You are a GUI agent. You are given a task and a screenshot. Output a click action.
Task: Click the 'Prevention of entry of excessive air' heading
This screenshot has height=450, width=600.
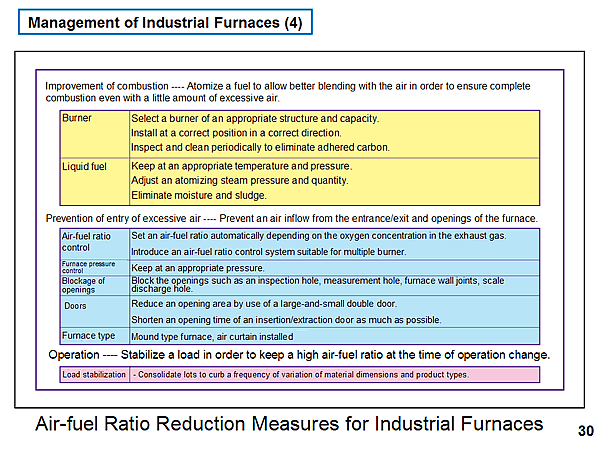point(292,218)
